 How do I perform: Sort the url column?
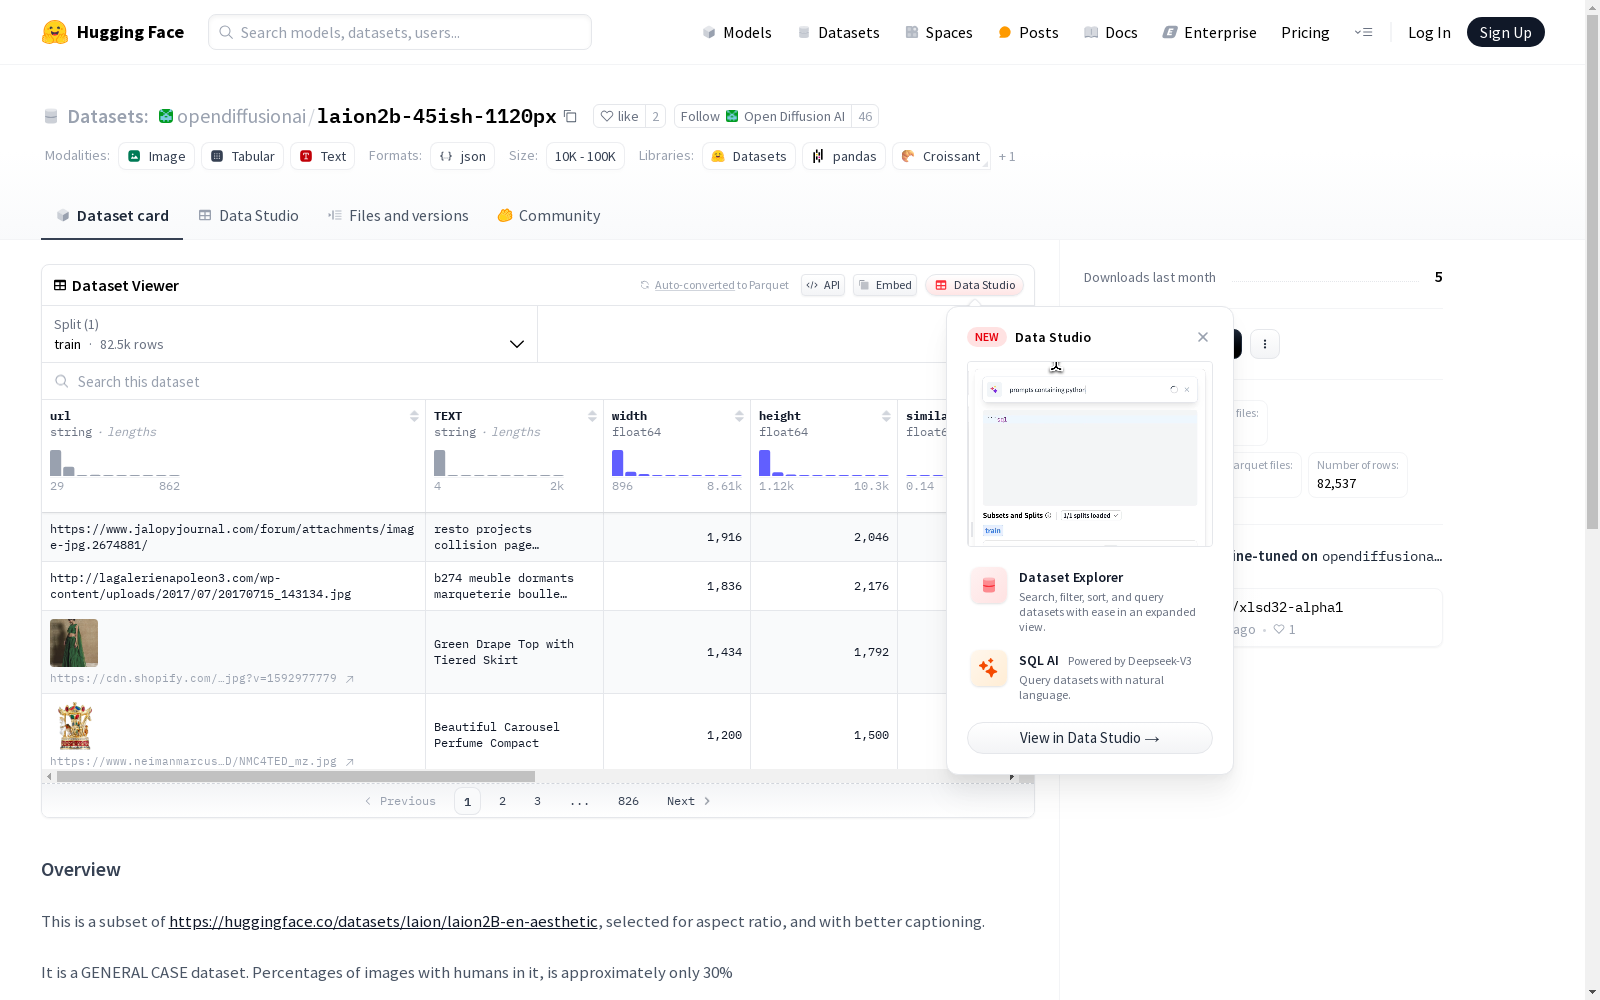(x=414, y=416)
